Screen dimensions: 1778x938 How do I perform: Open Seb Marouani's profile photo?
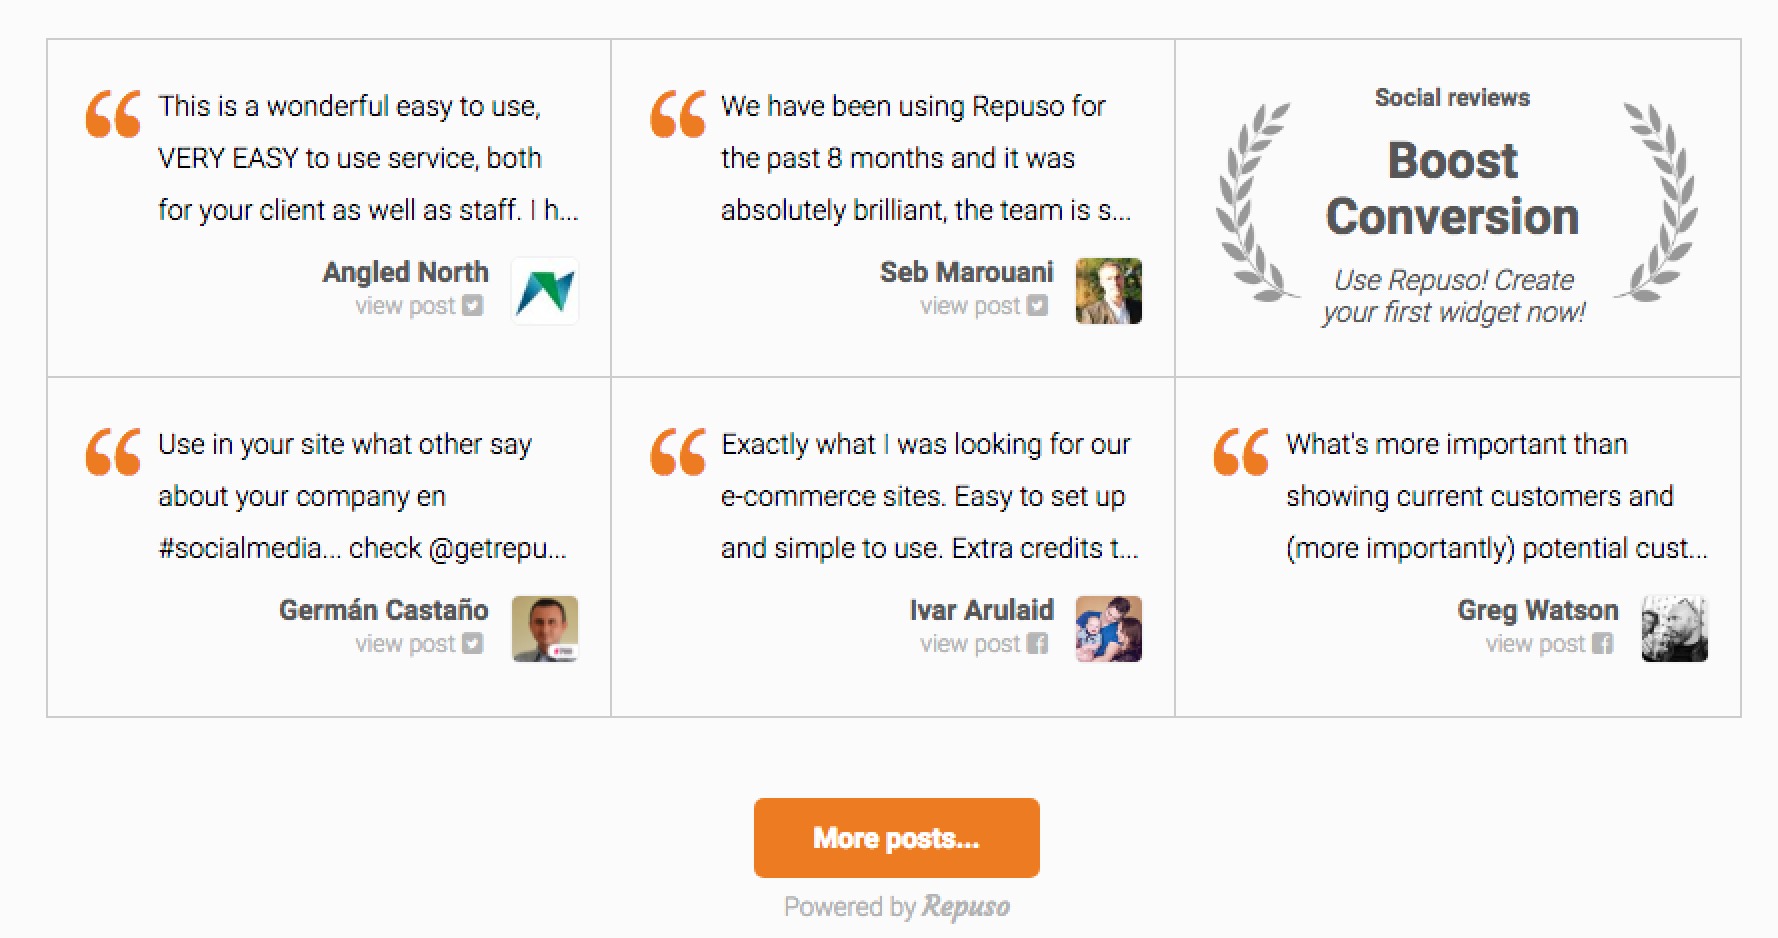click(1109, 291)
